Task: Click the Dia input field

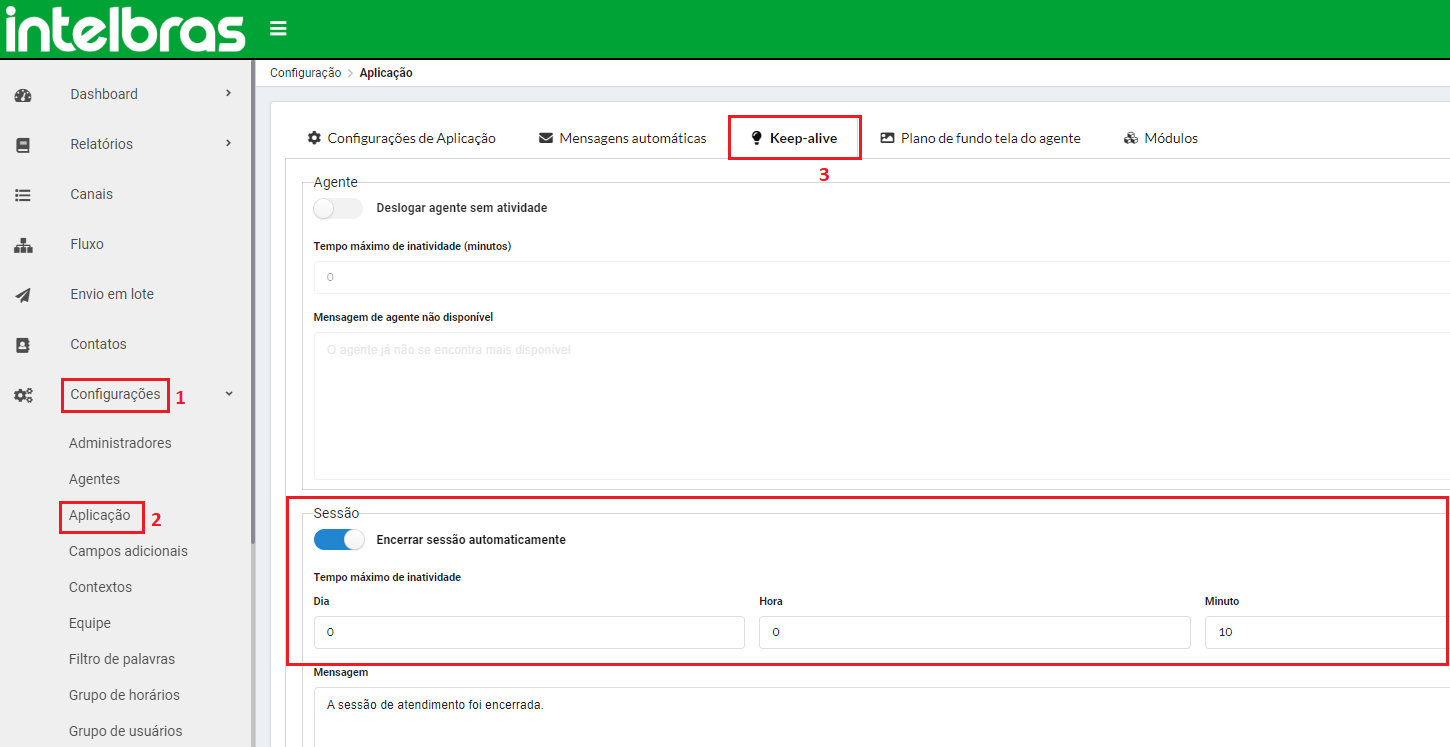Action: 529,632
